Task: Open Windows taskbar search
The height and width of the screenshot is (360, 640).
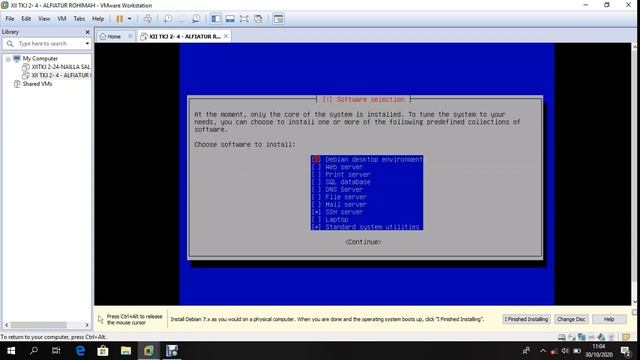Action: click(x=34, y=351)
